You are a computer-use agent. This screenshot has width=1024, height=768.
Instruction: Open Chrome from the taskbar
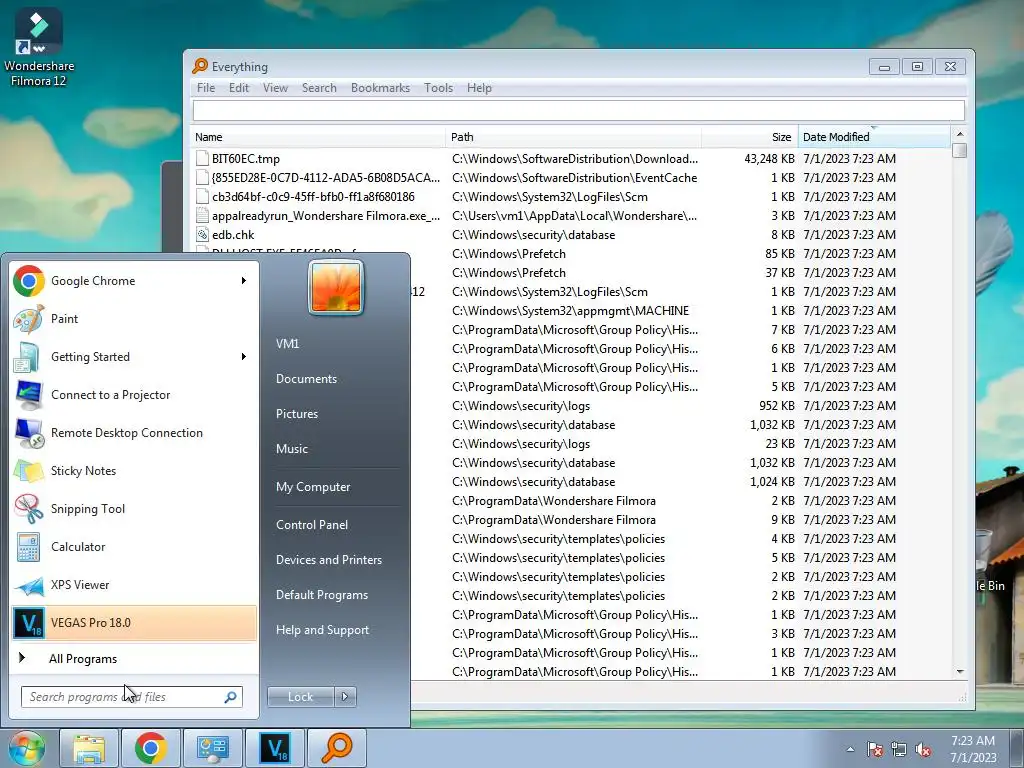[x=151, y=748]
